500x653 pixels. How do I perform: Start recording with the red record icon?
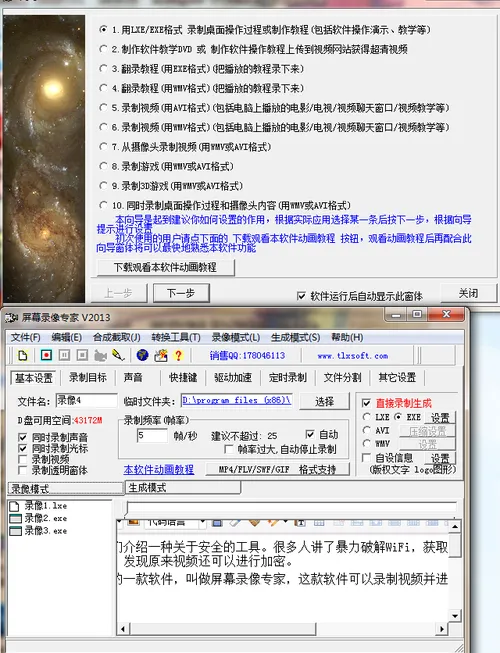tap(46, 355)
